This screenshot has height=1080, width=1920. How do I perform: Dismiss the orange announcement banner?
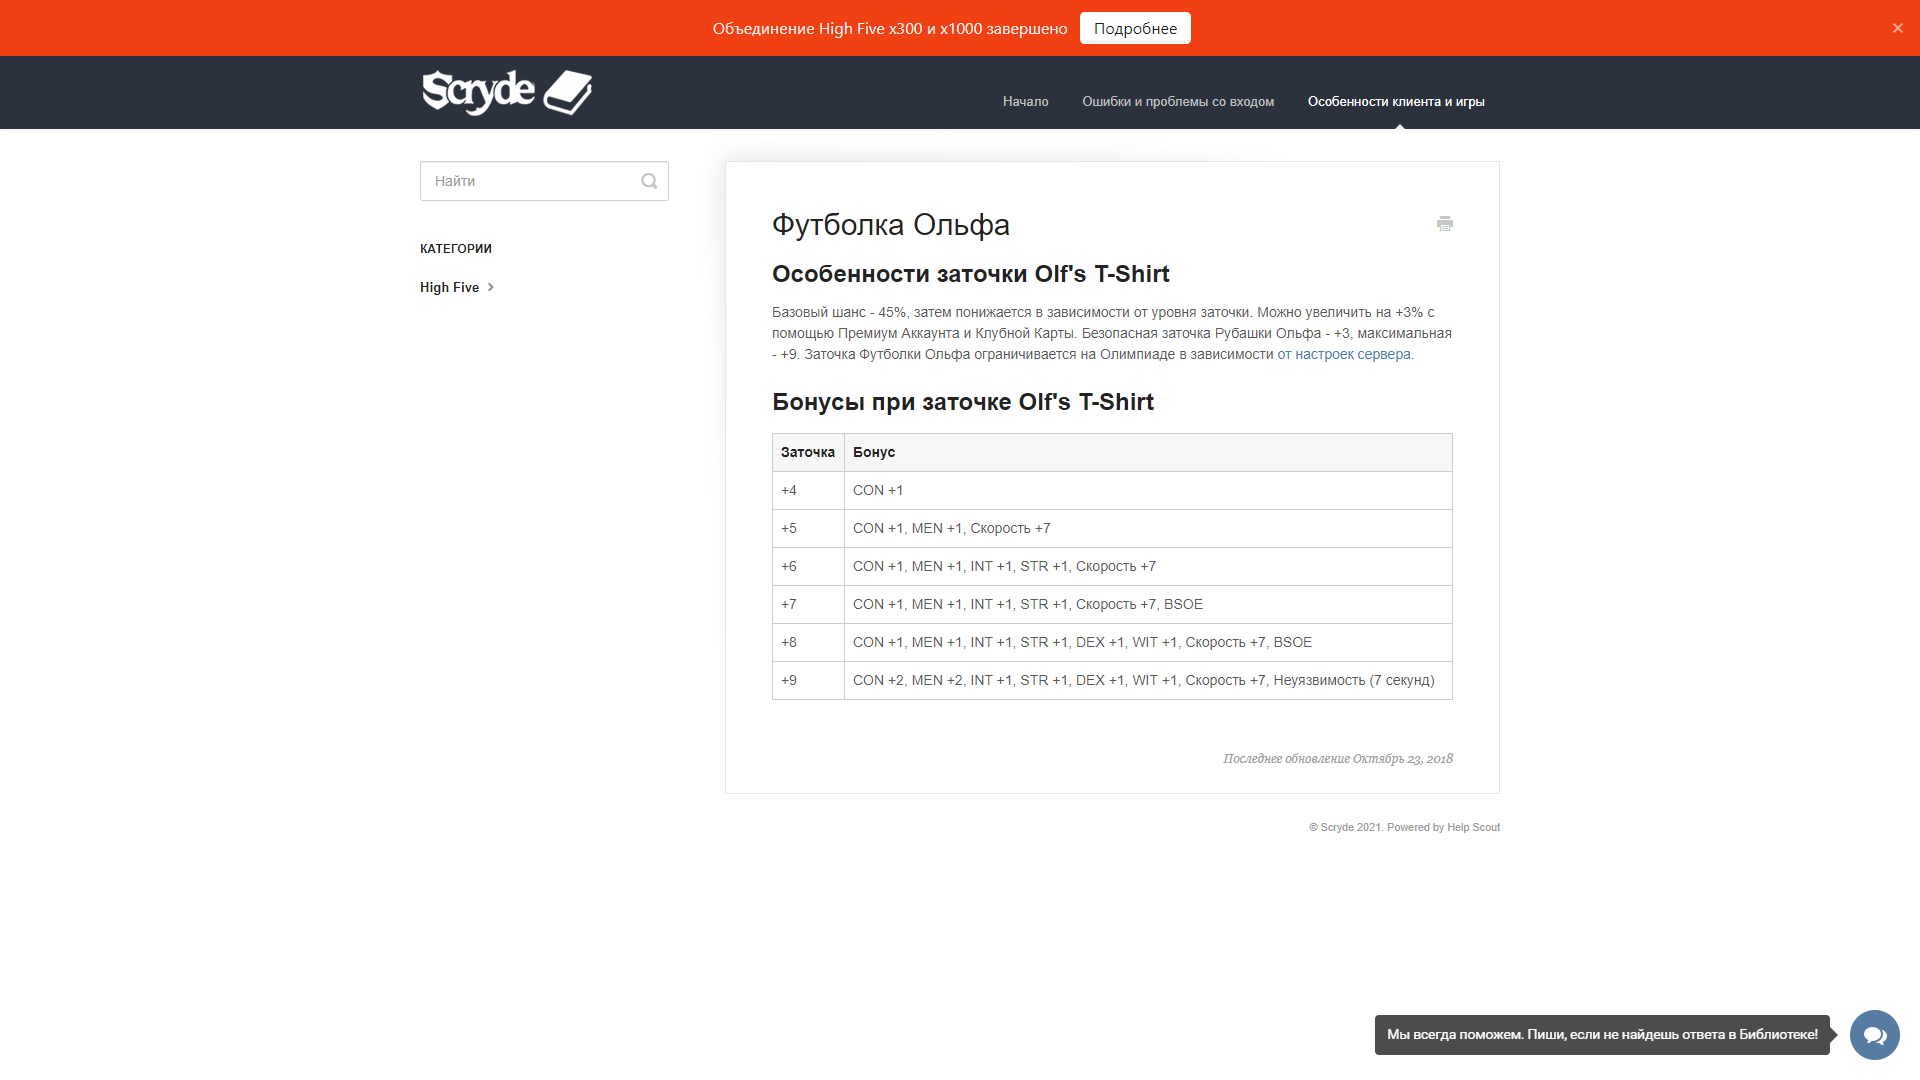click(1897, 28)
